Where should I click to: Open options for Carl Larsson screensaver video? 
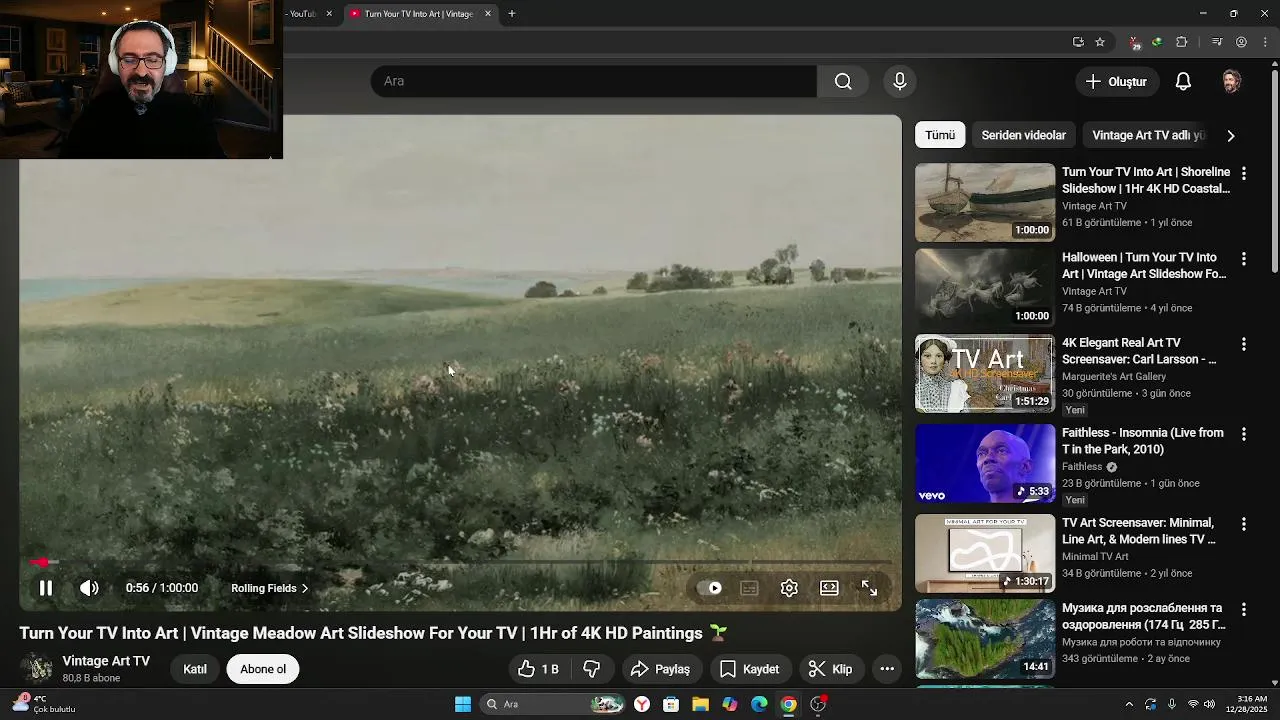click(1244, 344)
